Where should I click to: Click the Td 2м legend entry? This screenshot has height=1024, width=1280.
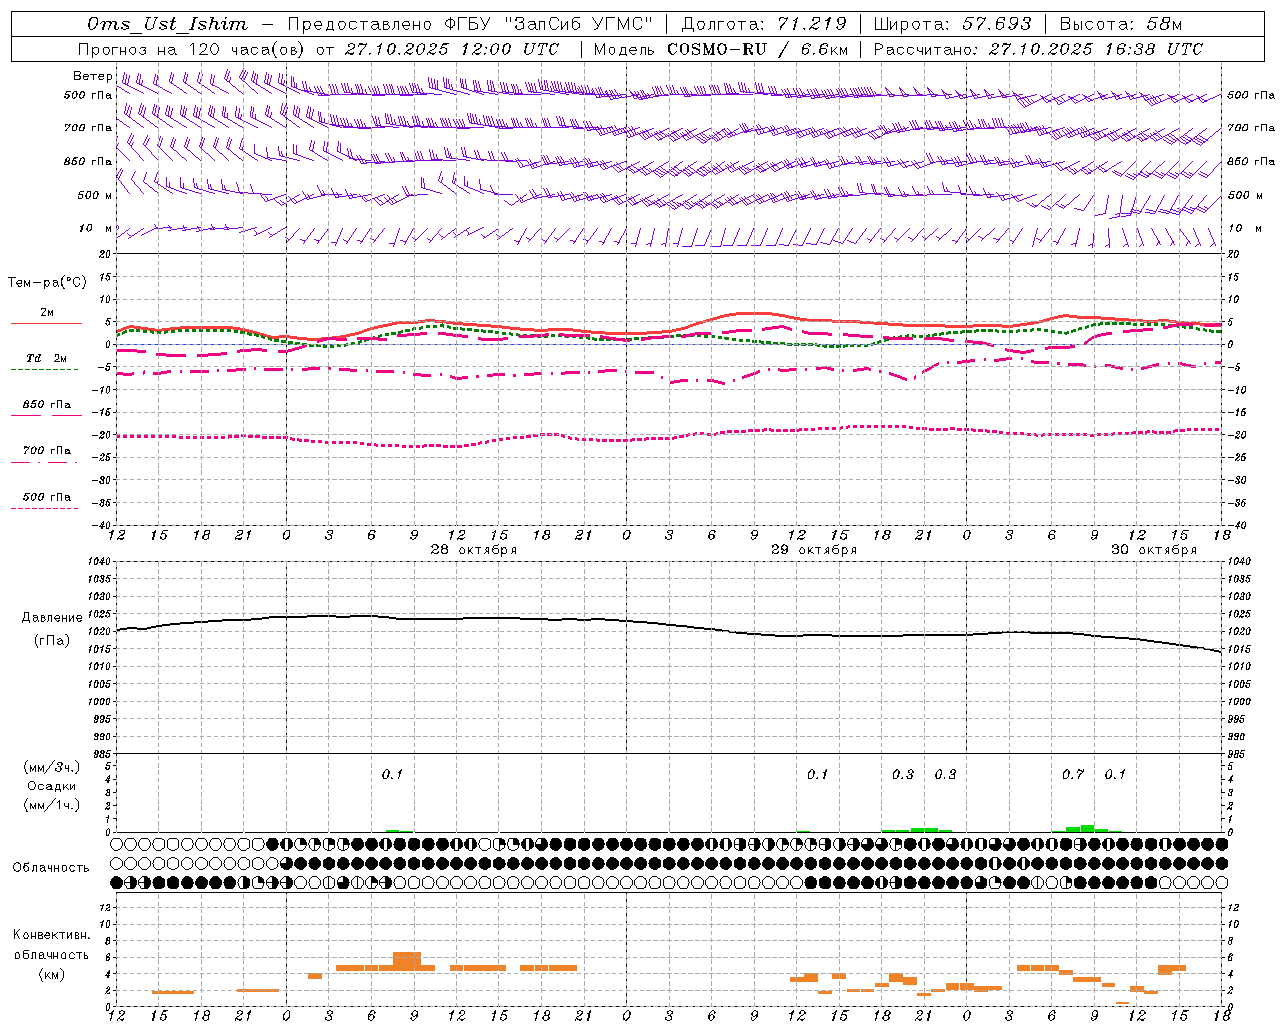coord(46,358)
